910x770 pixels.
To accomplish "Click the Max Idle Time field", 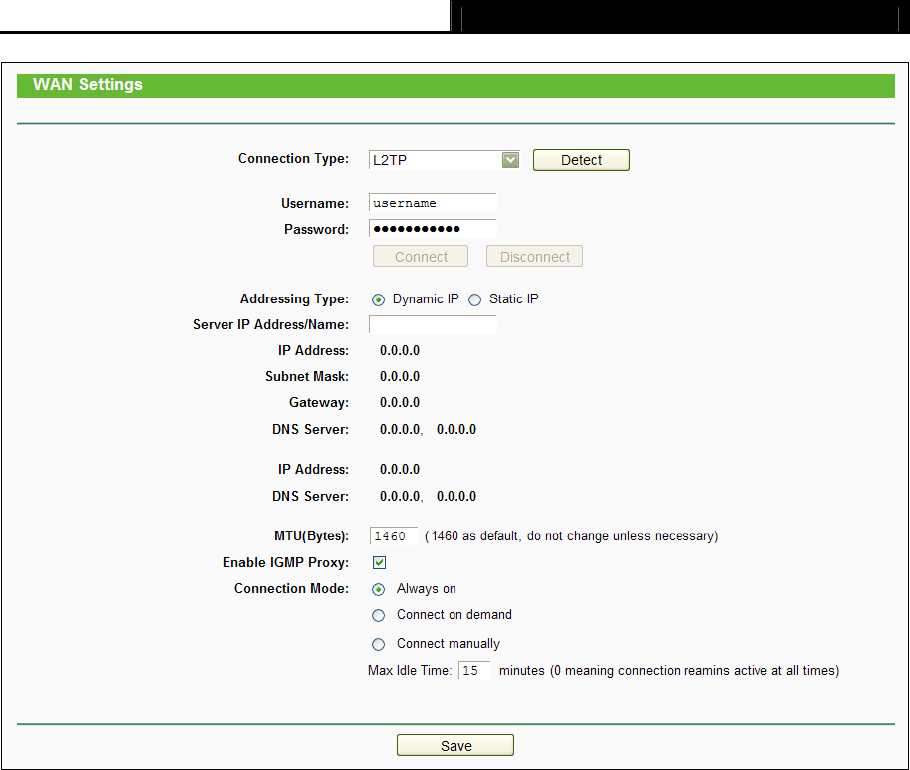I will click(475, 671).
